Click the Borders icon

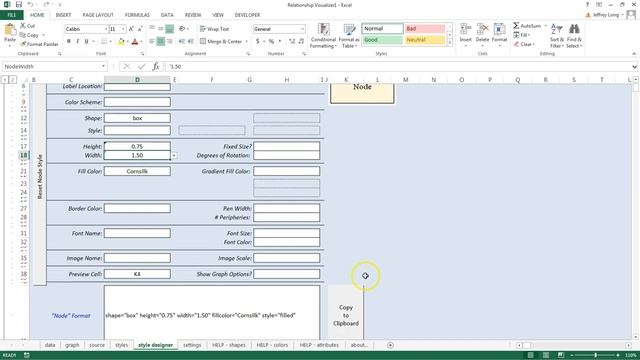pyautogui.click(x=104, y=41)
